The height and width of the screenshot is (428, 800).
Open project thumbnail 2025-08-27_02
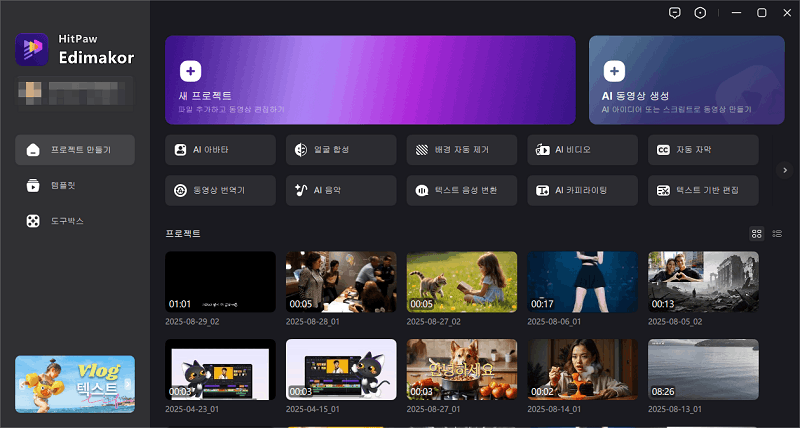(462, 281)
